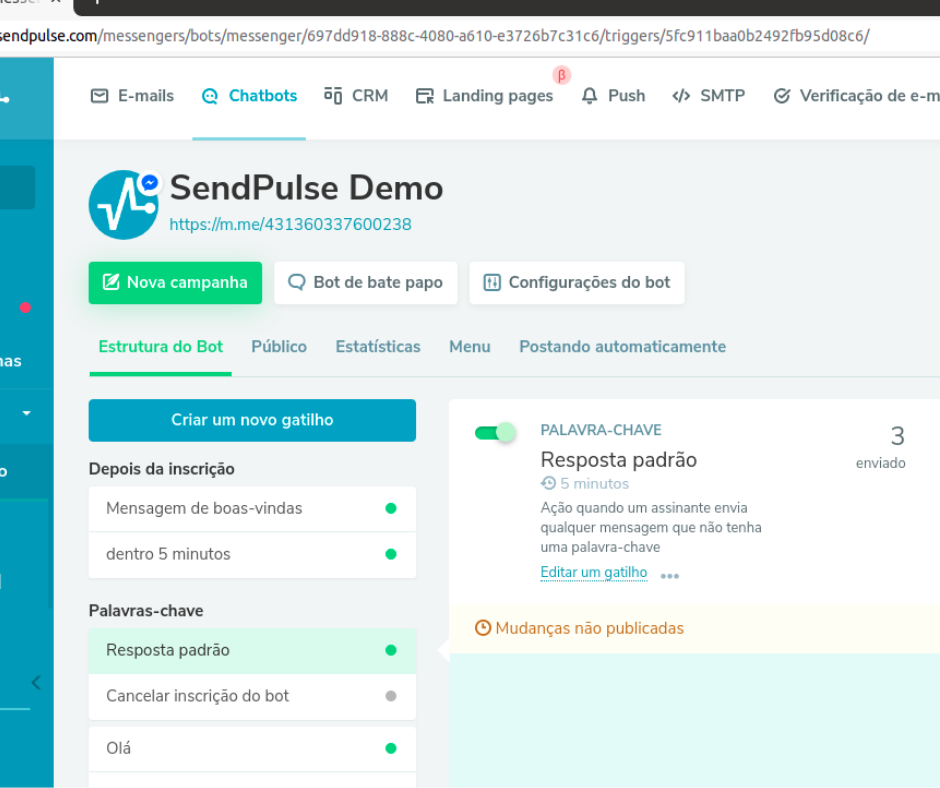Click the Depois da inscrição heading
Image resolution: width=940 pixels, height=788 pixels.
(161, 469)
